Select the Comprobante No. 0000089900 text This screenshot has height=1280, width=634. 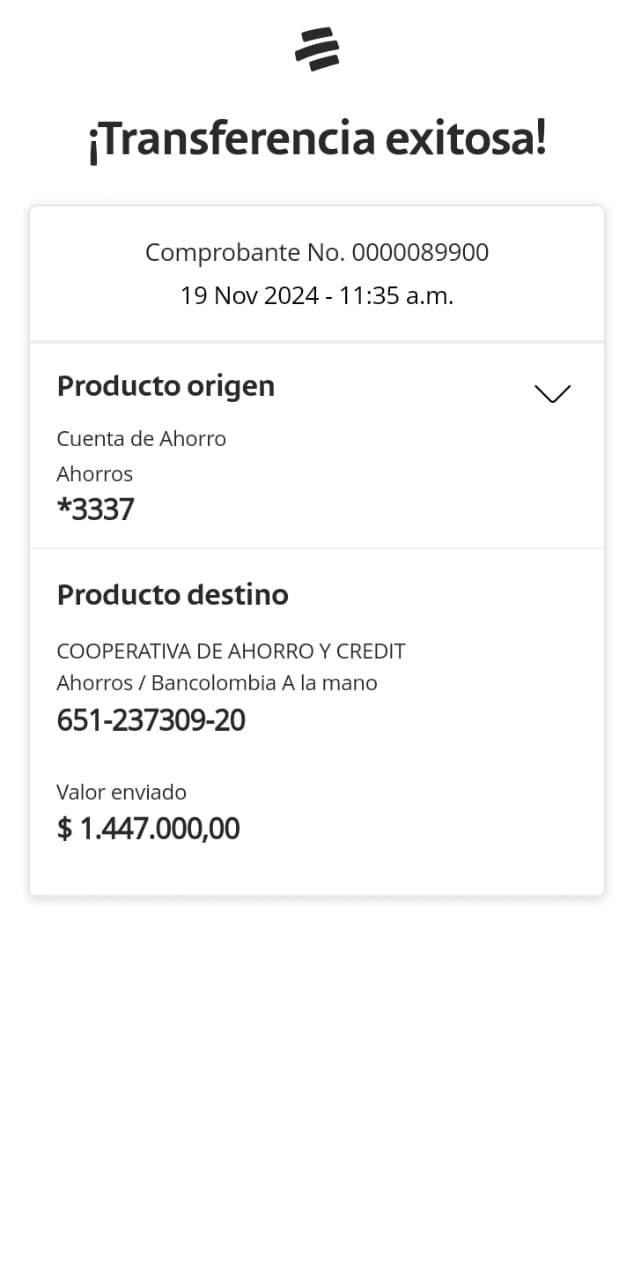(x=317, y=252)
